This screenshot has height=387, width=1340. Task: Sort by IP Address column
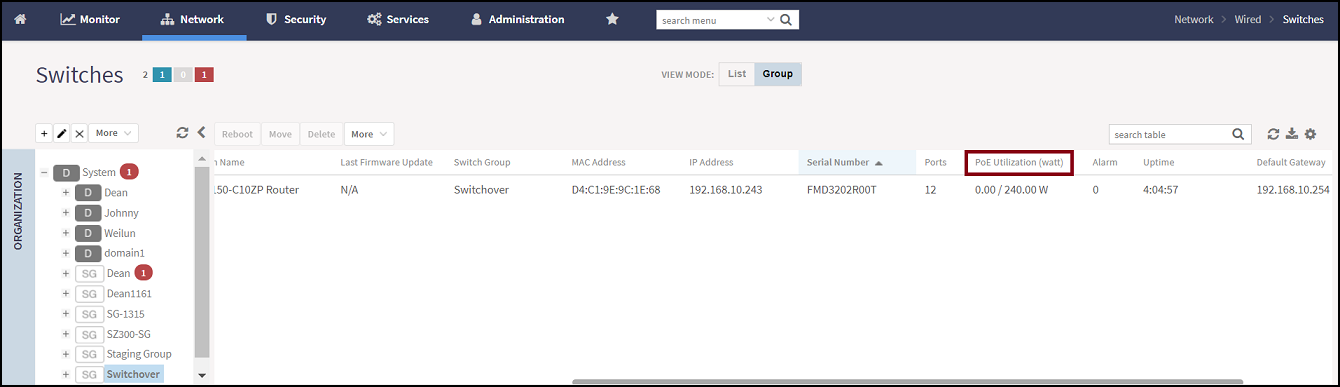coord(711,162)
